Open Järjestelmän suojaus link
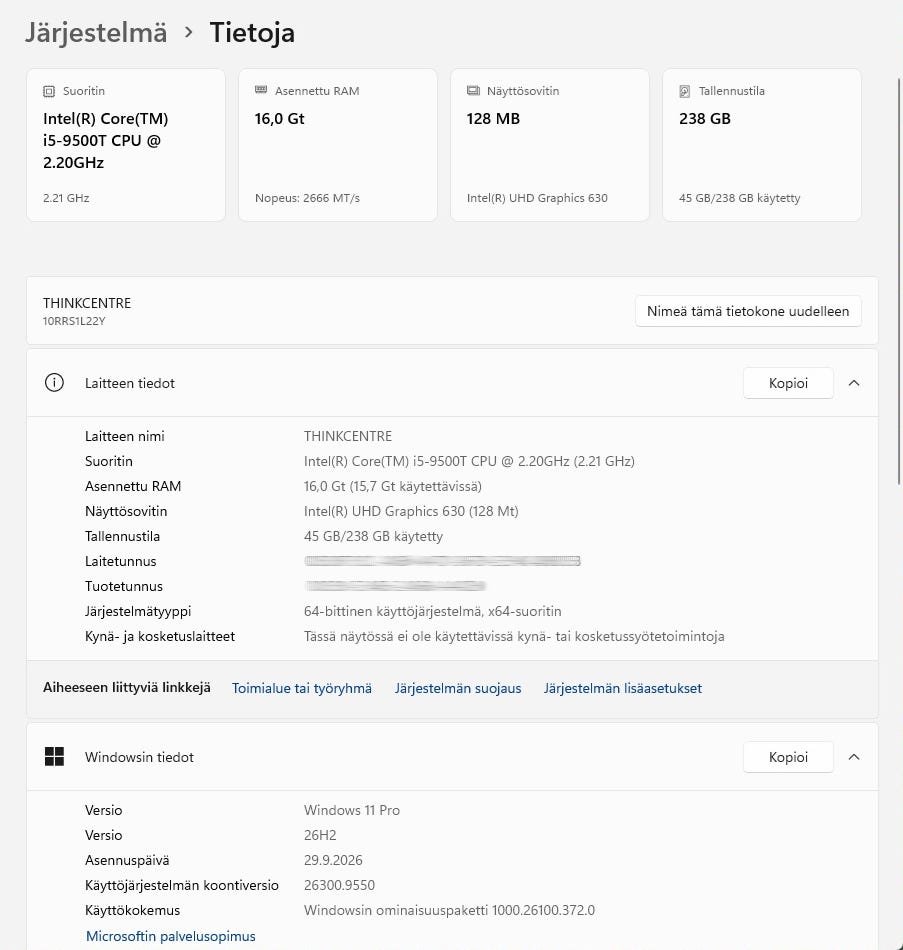 [x=458, y=688]
